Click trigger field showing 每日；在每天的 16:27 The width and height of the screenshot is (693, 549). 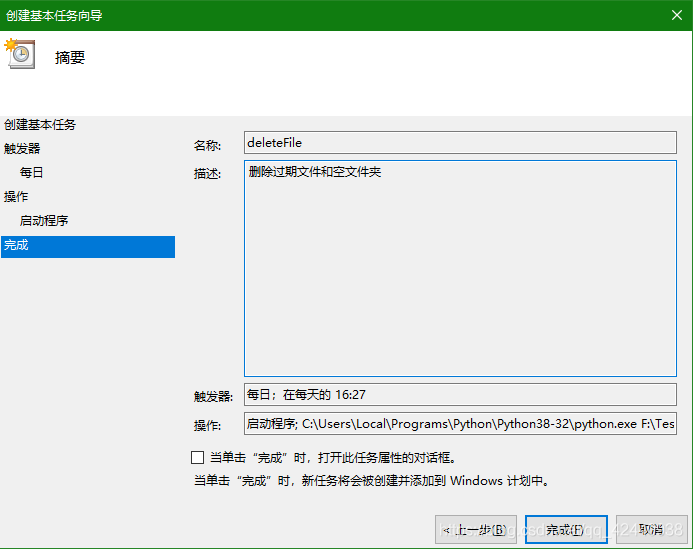[x=460, y=394]
